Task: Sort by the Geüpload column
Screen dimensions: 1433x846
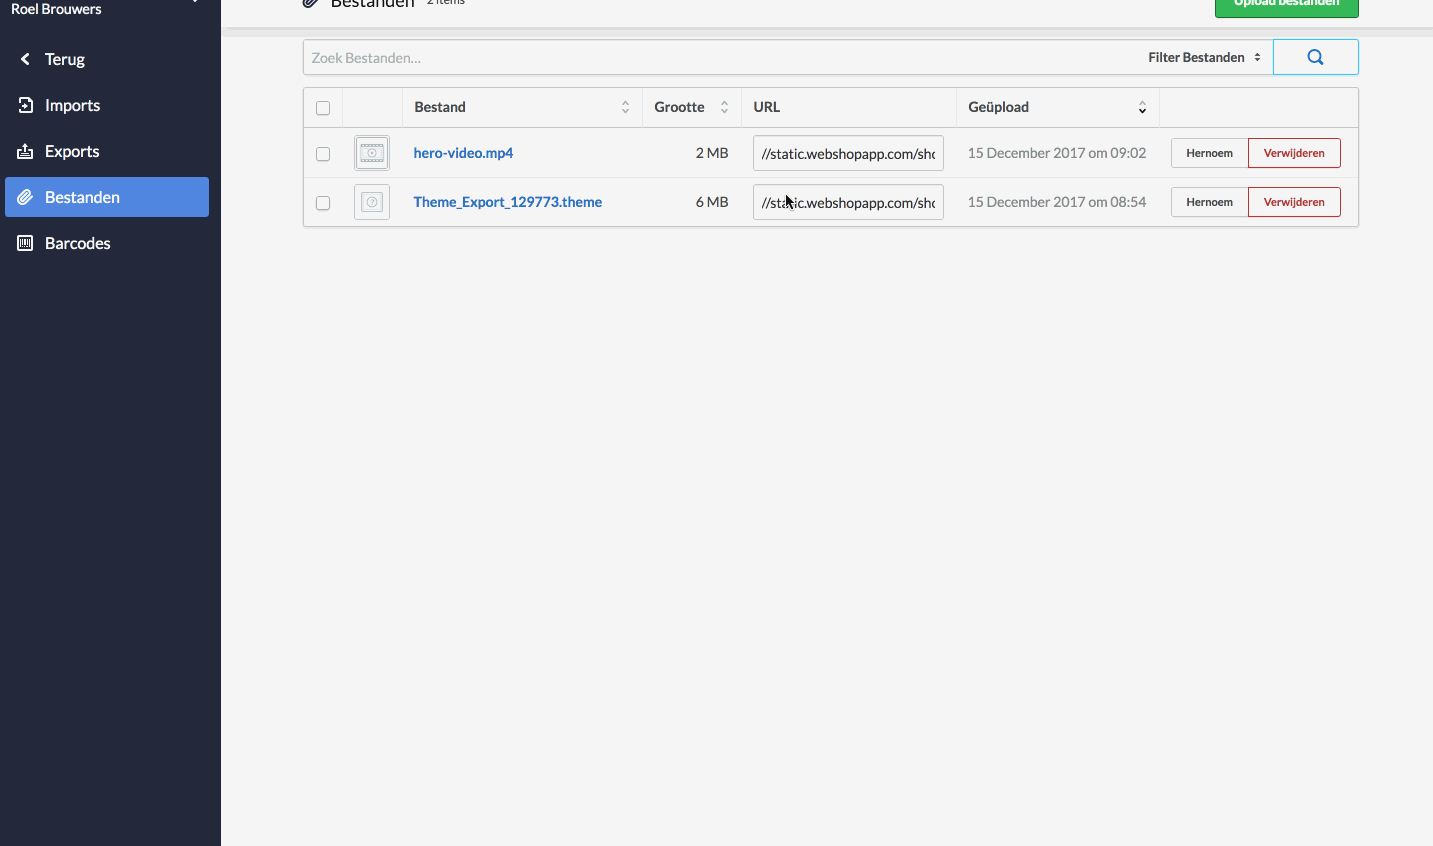Action: (1057, 107)
